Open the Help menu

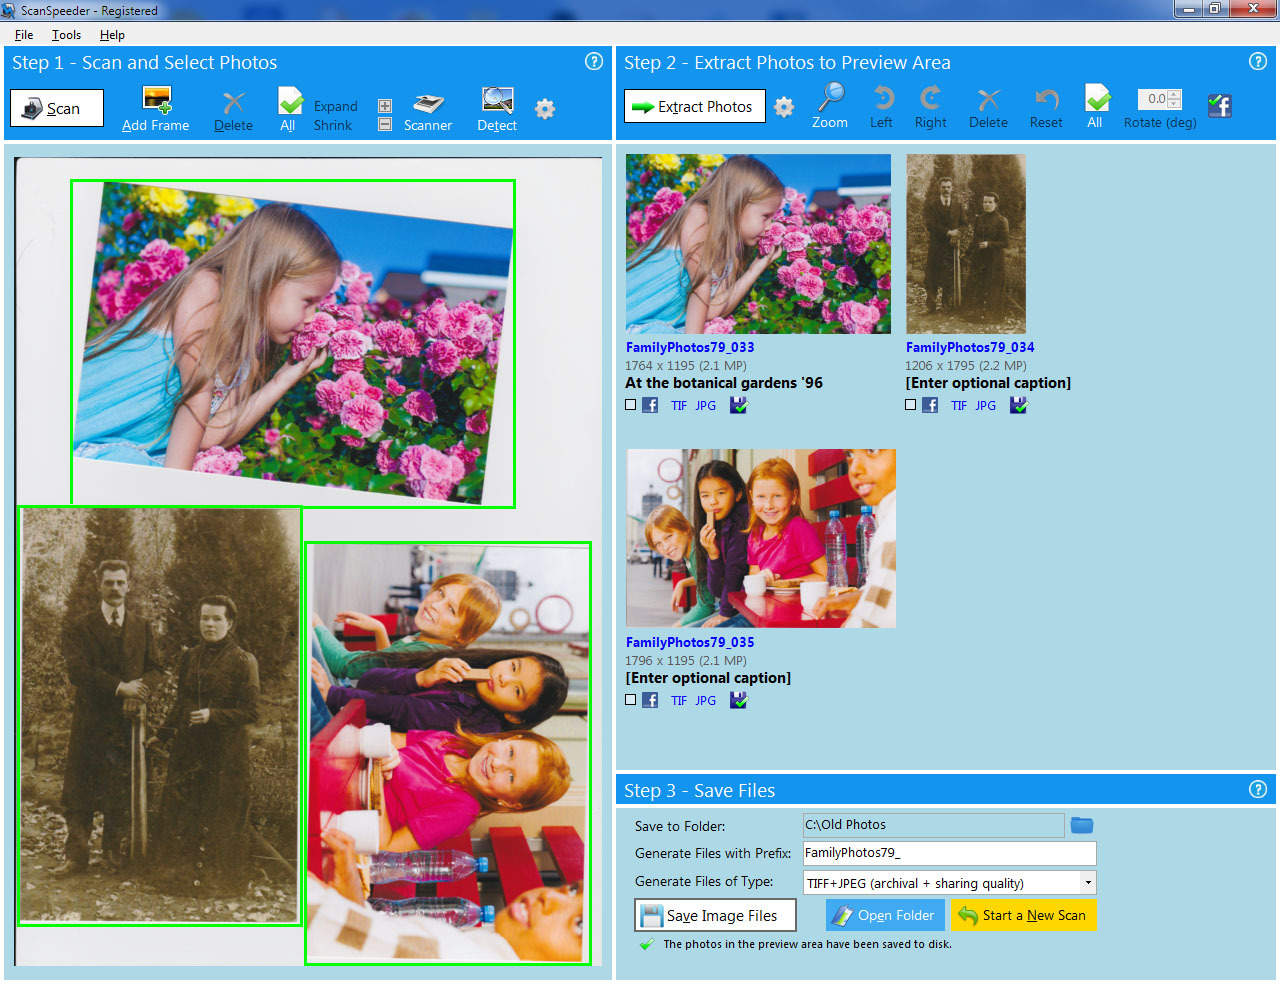coord(112,35)
